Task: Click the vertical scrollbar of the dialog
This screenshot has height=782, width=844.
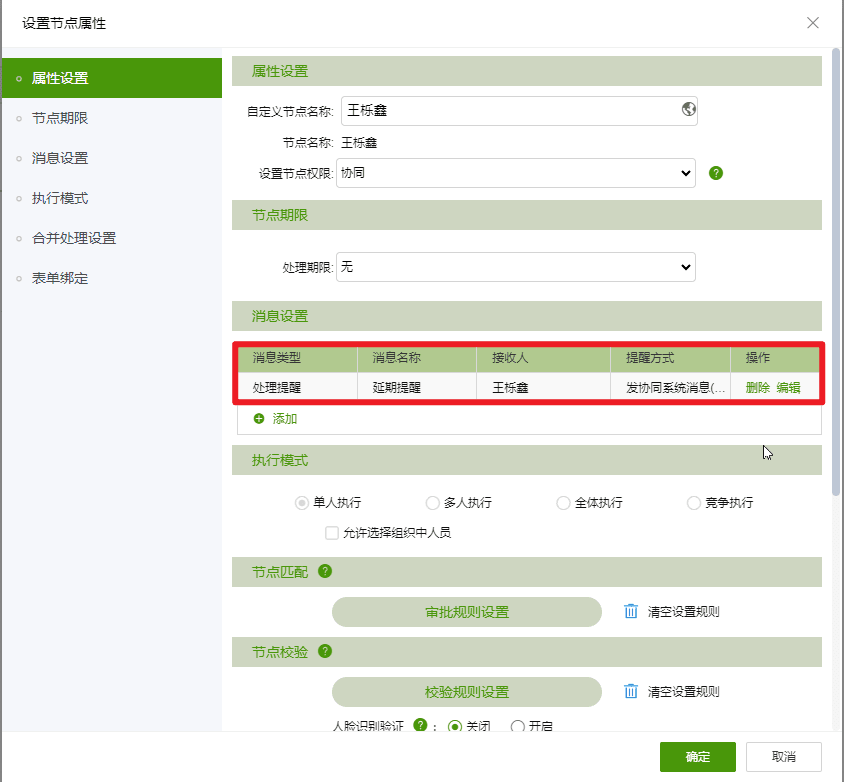Action: coord(835,272)
